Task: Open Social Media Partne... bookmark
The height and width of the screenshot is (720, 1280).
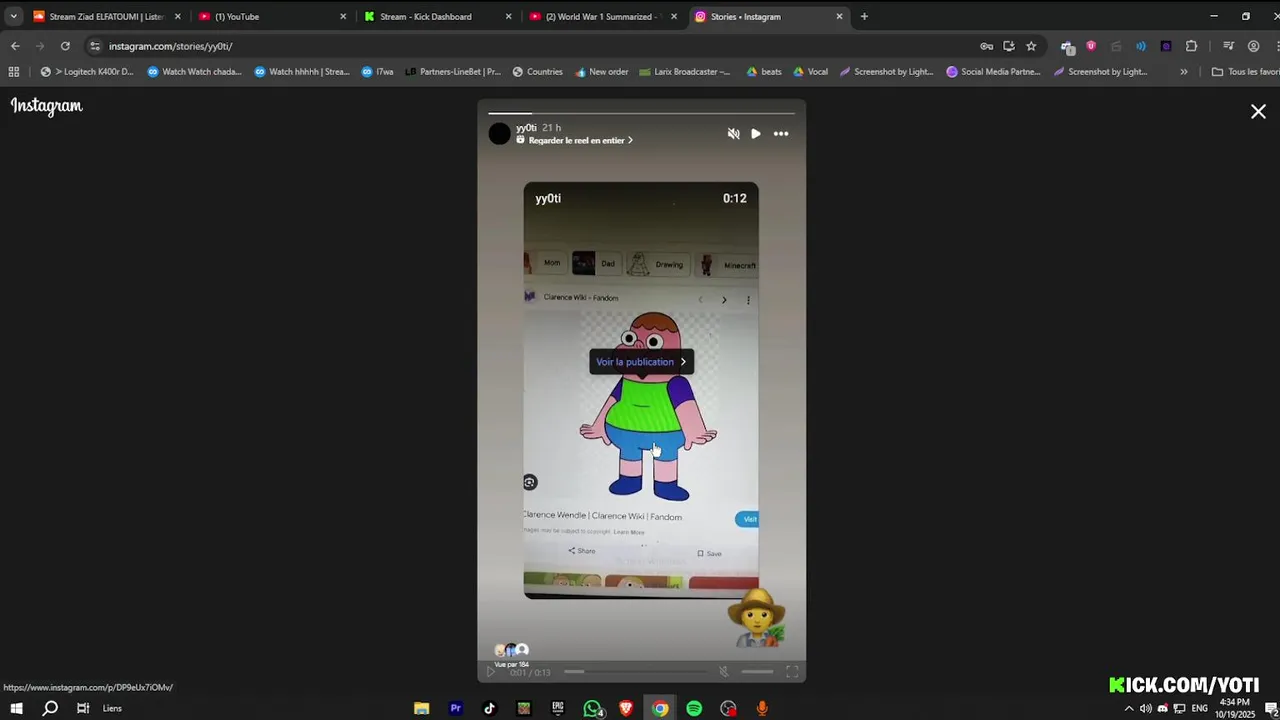Action: [993, 72]
